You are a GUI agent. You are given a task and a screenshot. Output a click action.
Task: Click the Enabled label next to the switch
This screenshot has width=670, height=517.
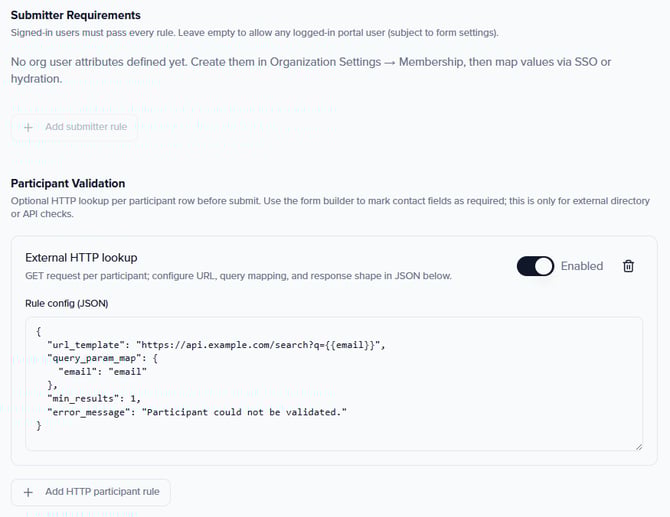581,266
